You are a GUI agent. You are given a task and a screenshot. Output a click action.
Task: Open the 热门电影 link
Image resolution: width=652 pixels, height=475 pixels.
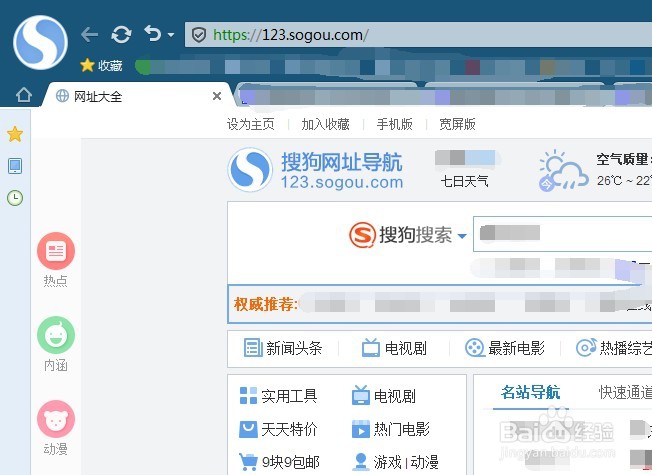click(x=402, y=429)
